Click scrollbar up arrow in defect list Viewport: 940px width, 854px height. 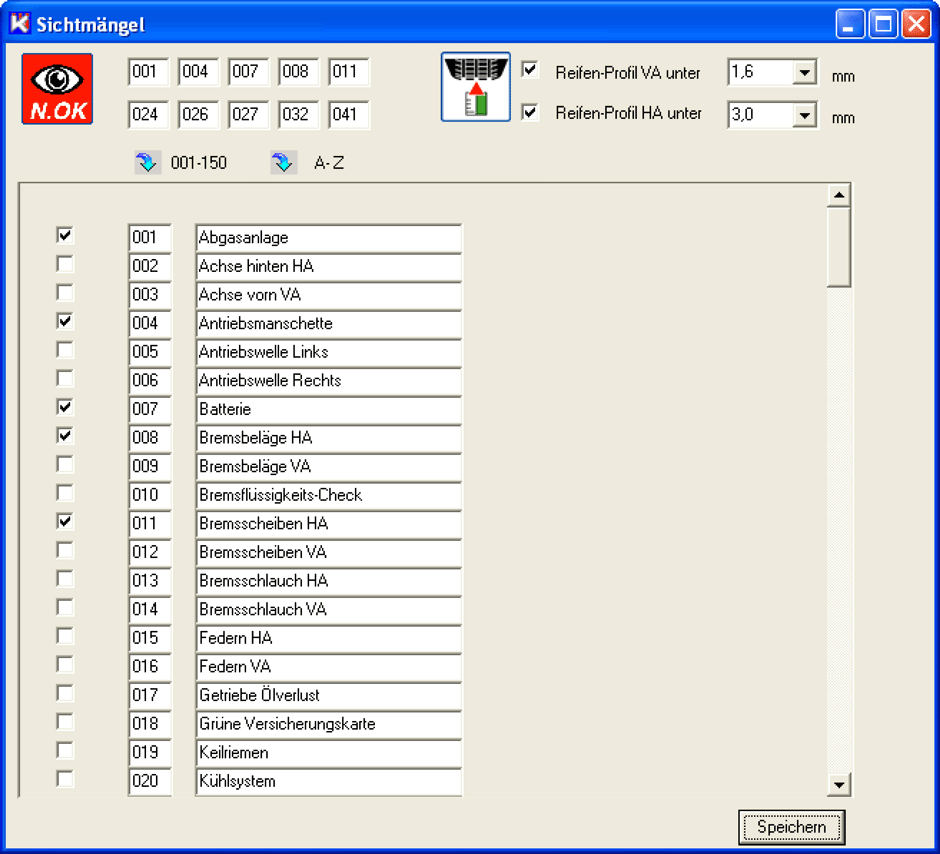coord(840,196)
